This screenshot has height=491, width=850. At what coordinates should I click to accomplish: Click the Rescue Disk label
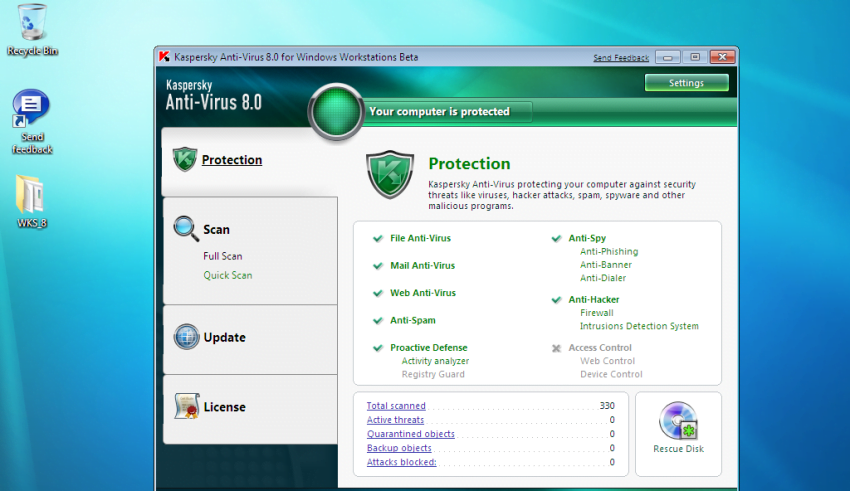pyautogui.click(x=678, y=449)
